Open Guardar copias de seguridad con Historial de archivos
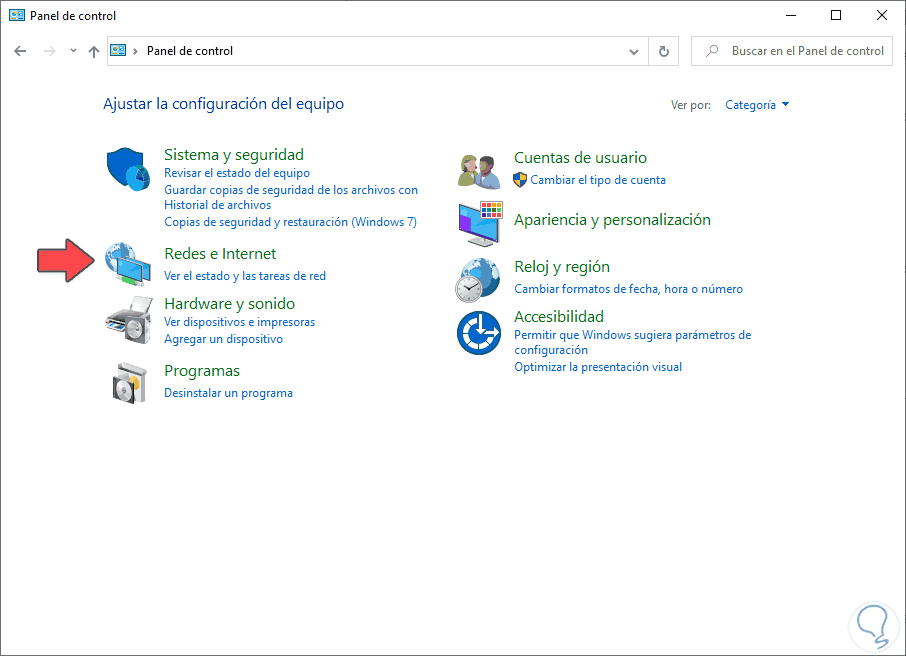The image size is (906, 656). click(x=291, y=197)
